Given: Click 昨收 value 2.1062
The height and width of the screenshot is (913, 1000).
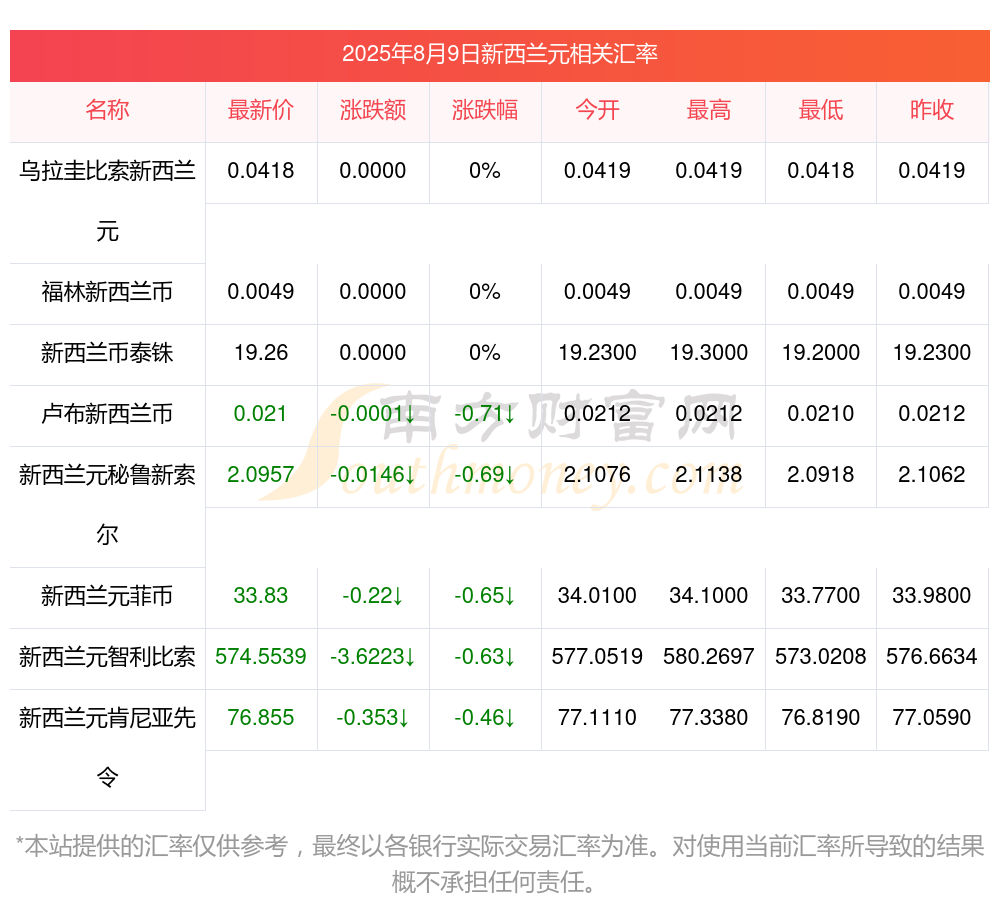Looking at the screenshot, I should tap(932, 474).
